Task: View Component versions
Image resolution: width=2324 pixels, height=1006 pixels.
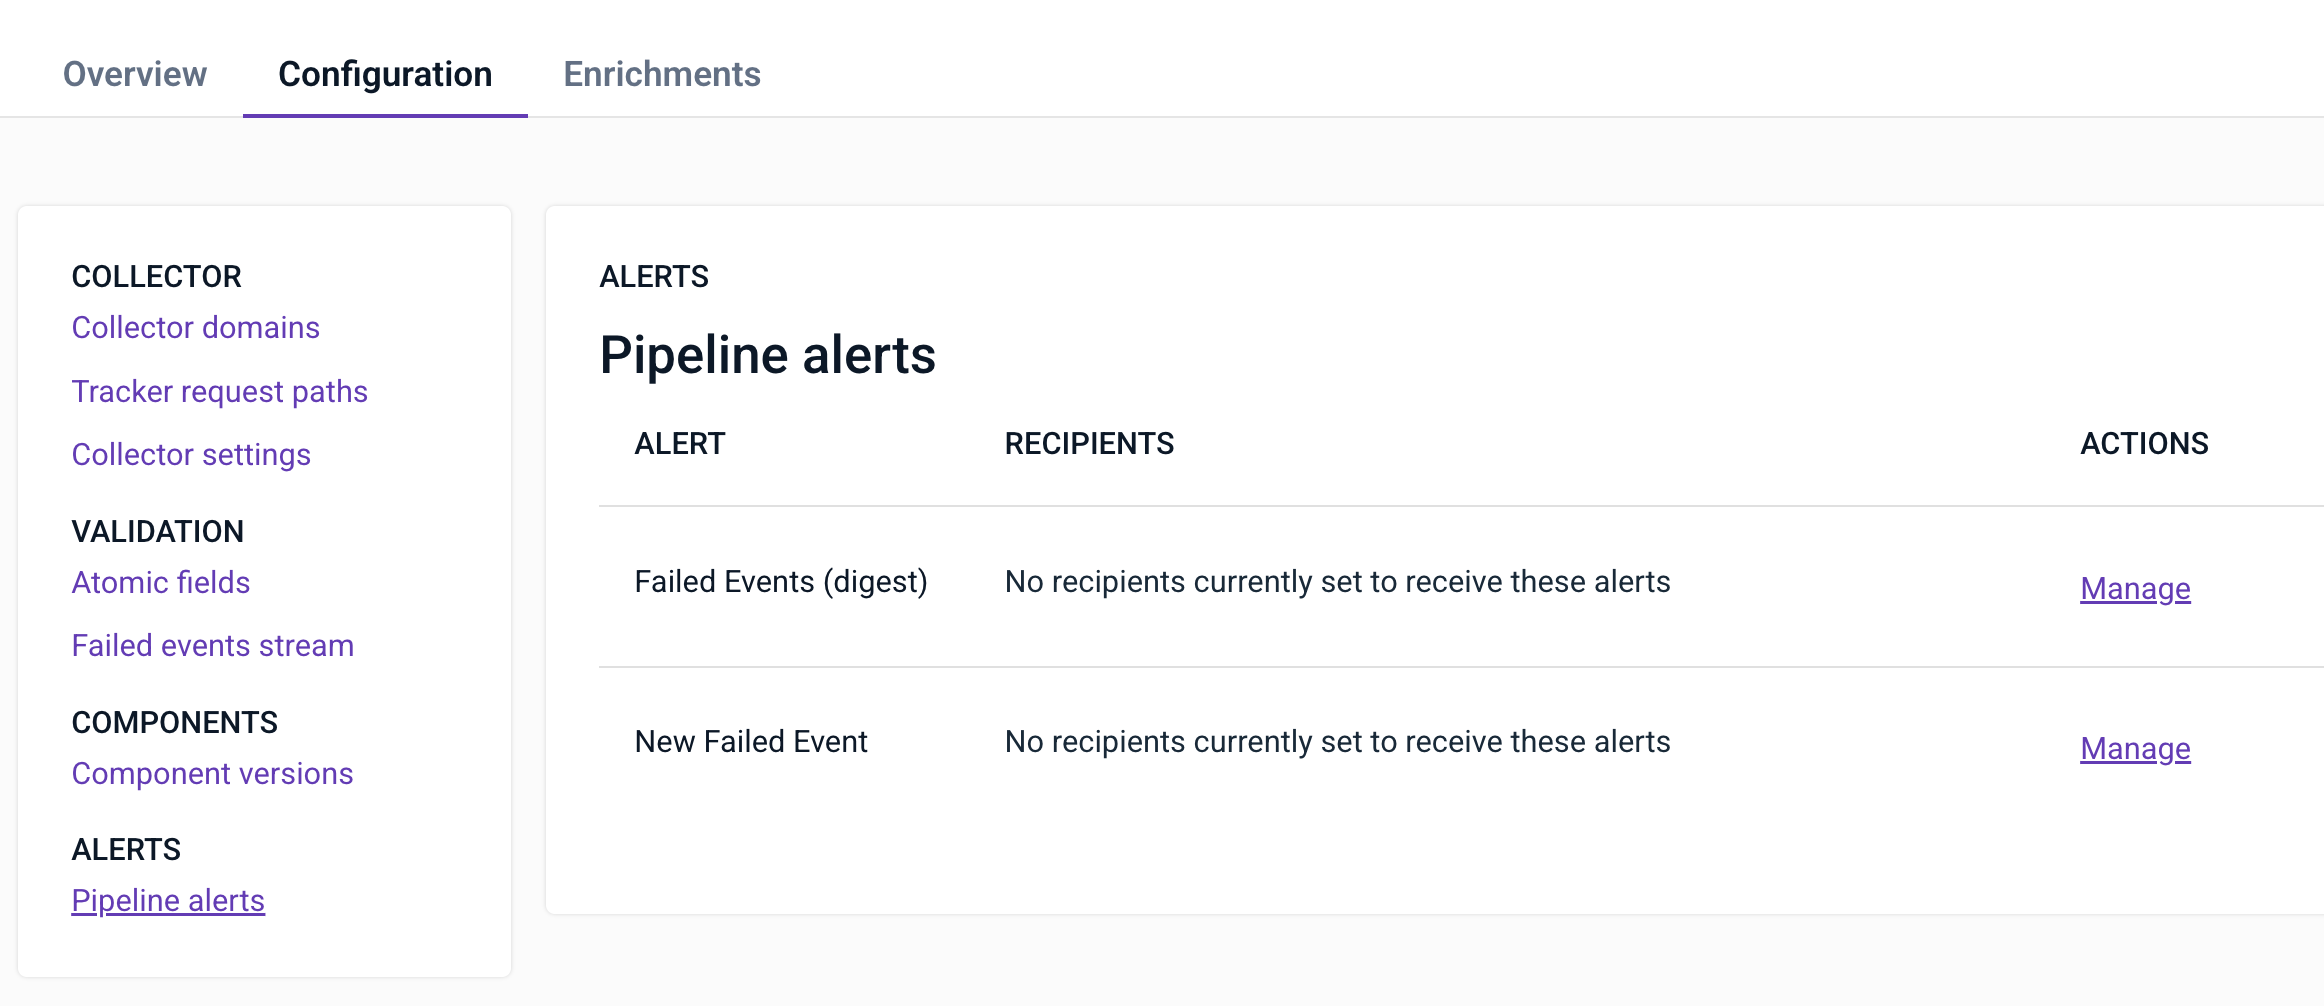Action: point(213,774)
